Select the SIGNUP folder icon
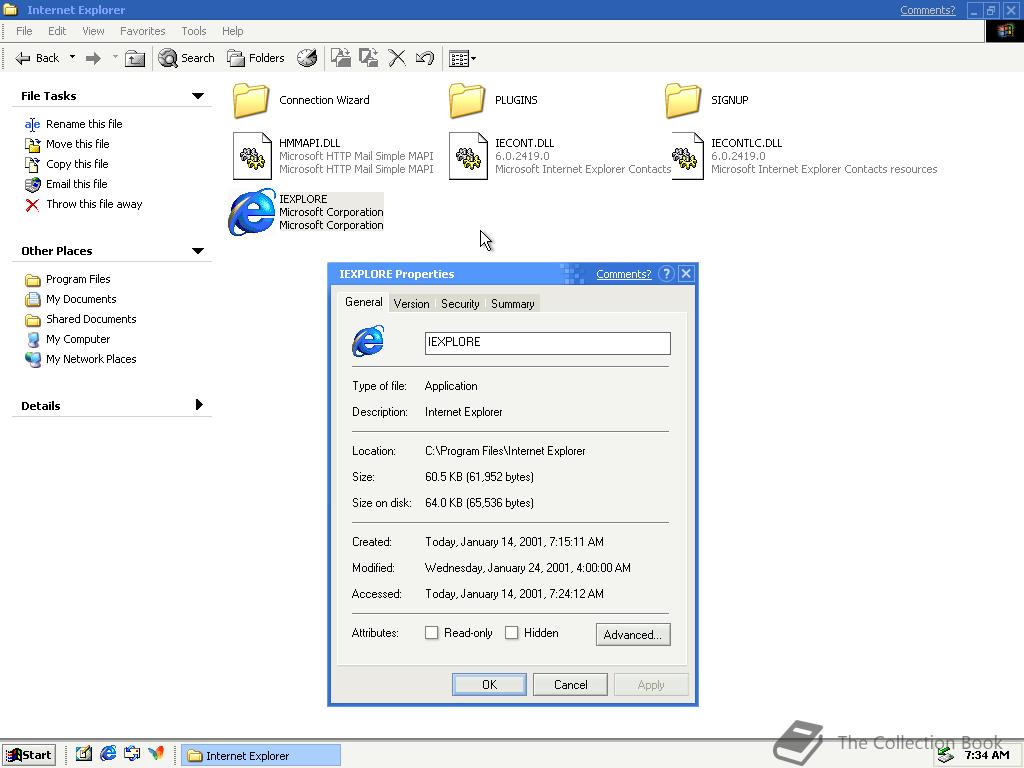Image resolution: width=1024 pixels, height=768 pixels. pos(683,100)
